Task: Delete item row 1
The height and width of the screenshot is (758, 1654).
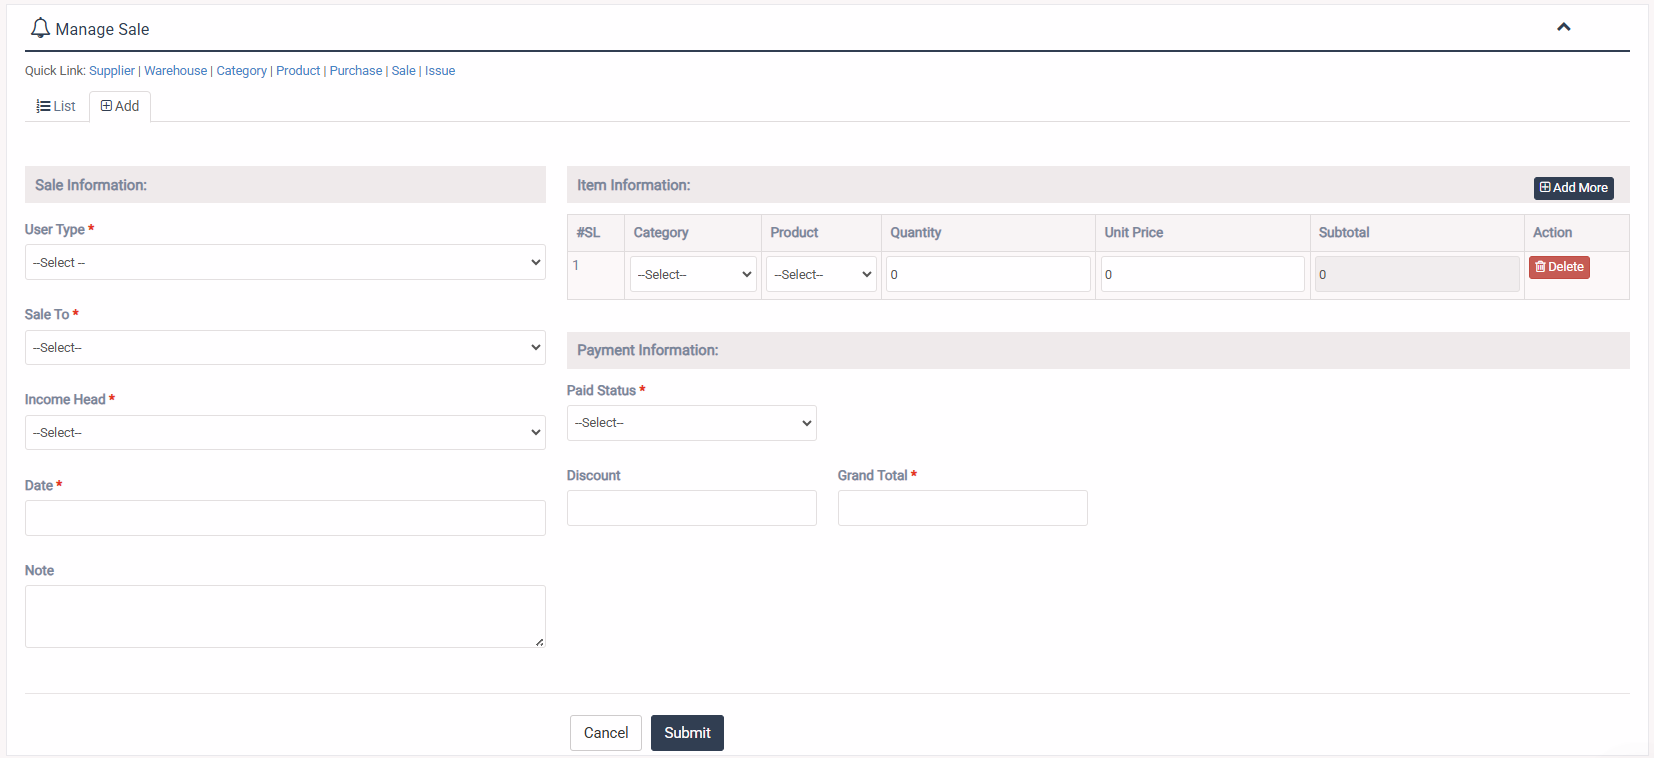Action: pyautogui.click(x=1558, y=267)
